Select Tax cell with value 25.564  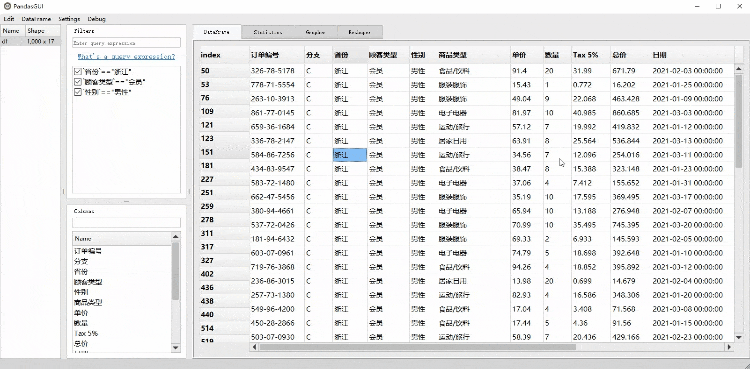point(591,141)
